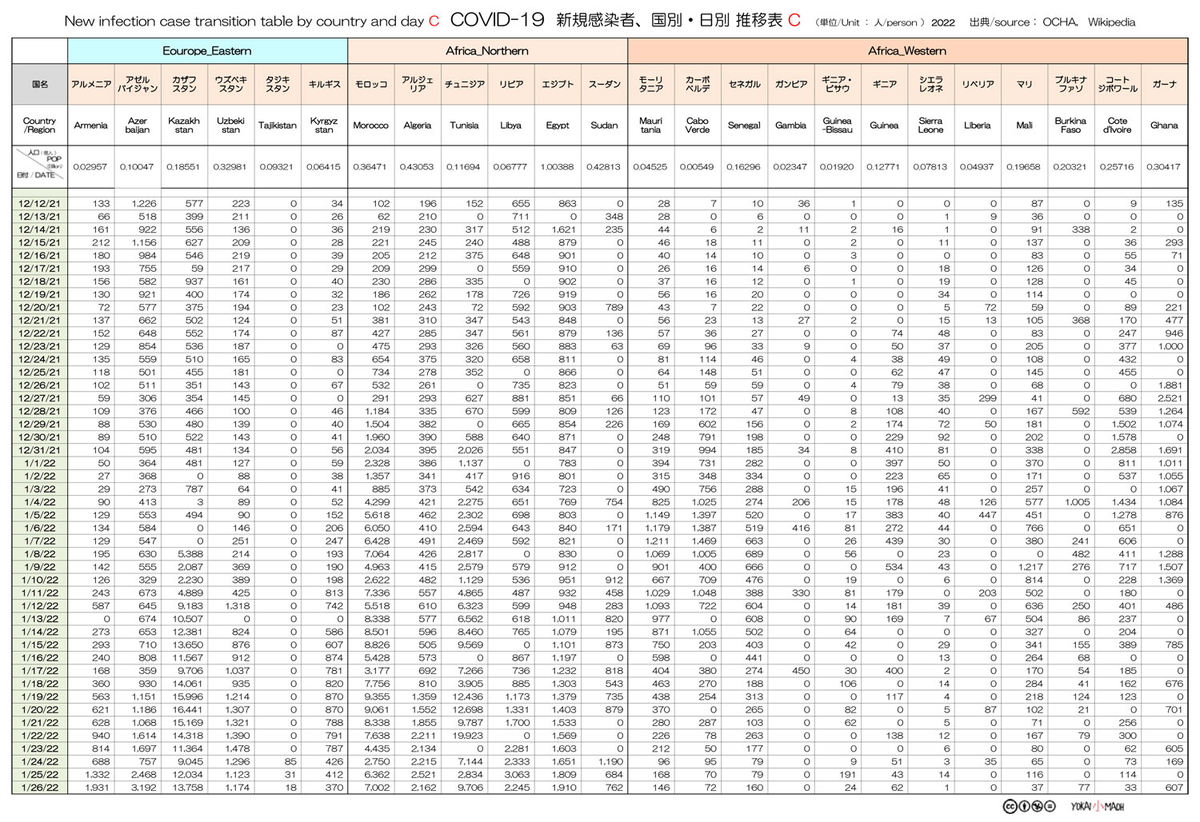Image resolution: width=1200 pixels, height=822 pixels.
Task: Click the Tajikistan column header
Action: coord(277,125)
